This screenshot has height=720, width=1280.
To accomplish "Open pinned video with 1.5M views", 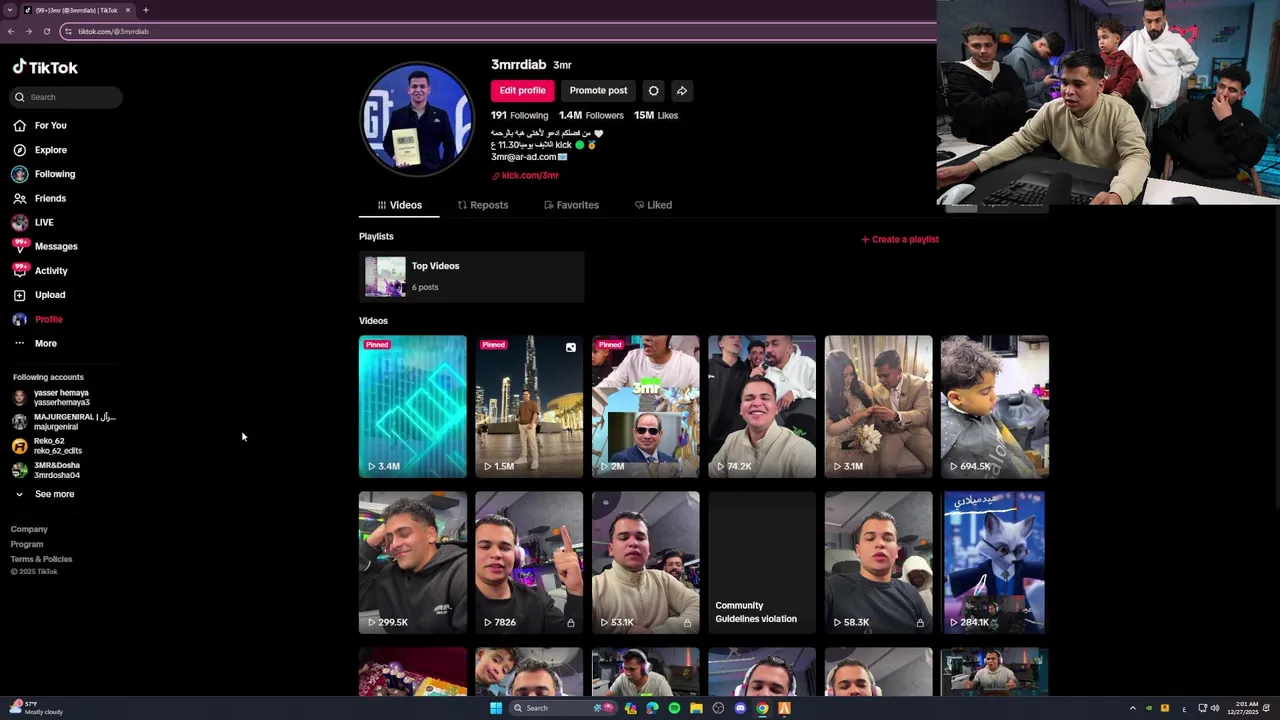I will click(x=529, y=406).
